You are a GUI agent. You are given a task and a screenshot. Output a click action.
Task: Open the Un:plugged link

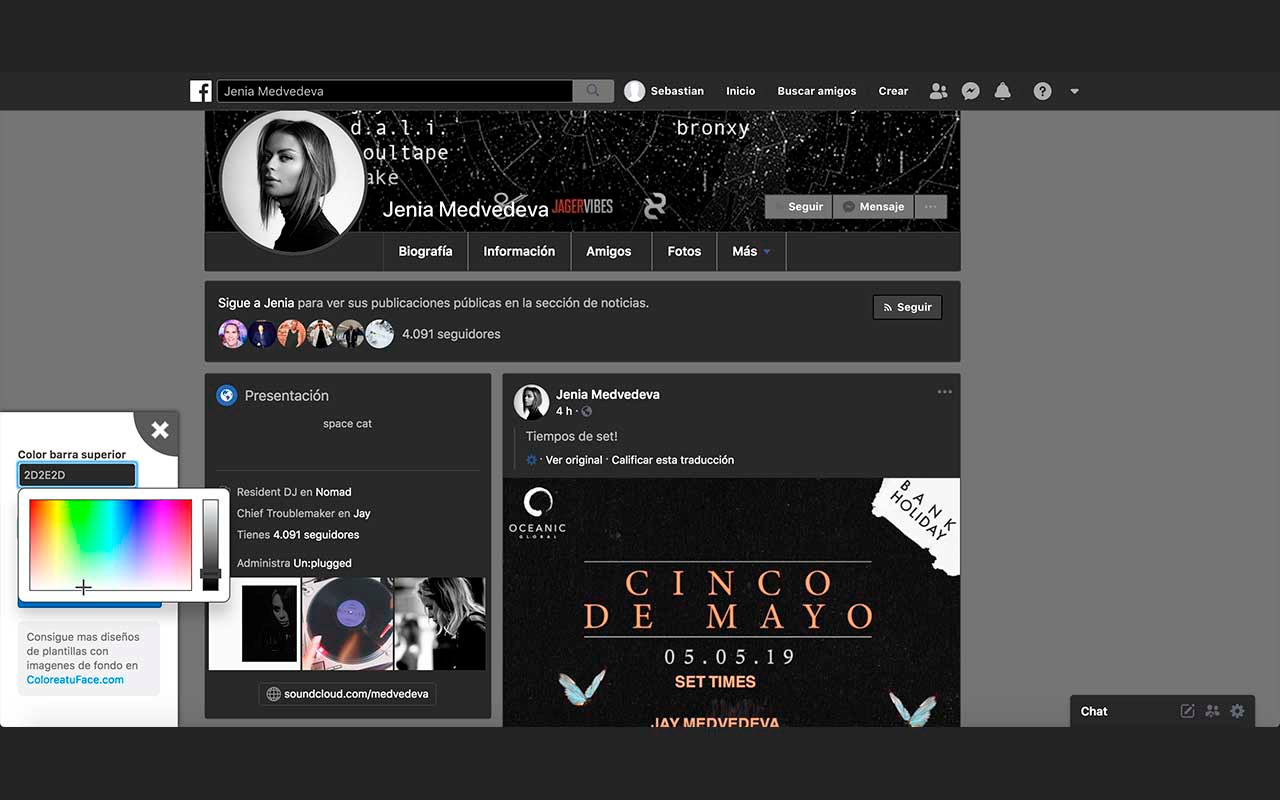pyautogui.click(x=322, y=563)
